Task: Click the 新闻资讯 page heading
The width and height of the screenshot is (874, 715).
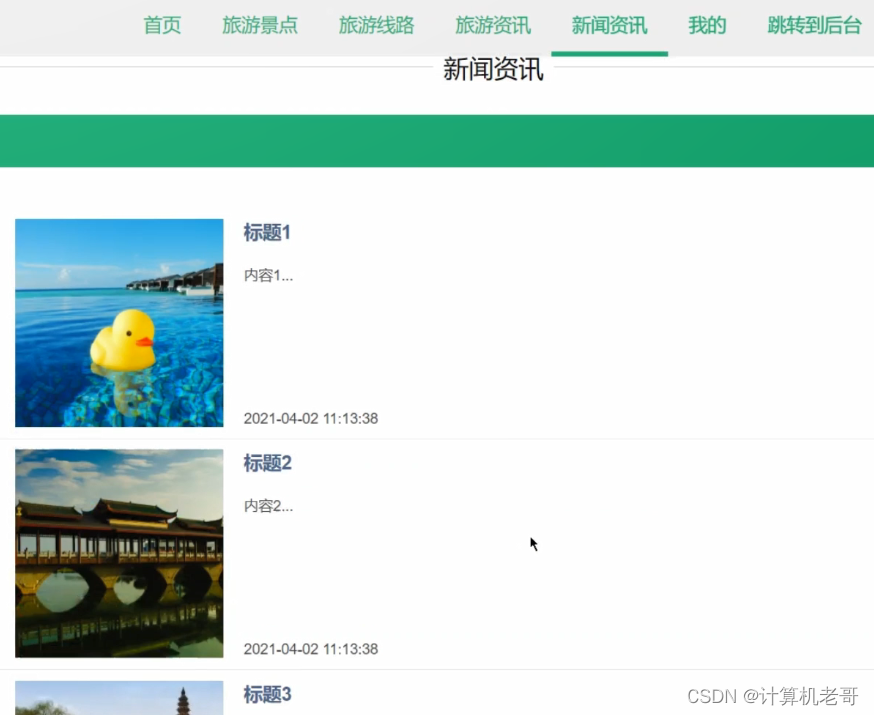Action: click(x=492, y=70)
